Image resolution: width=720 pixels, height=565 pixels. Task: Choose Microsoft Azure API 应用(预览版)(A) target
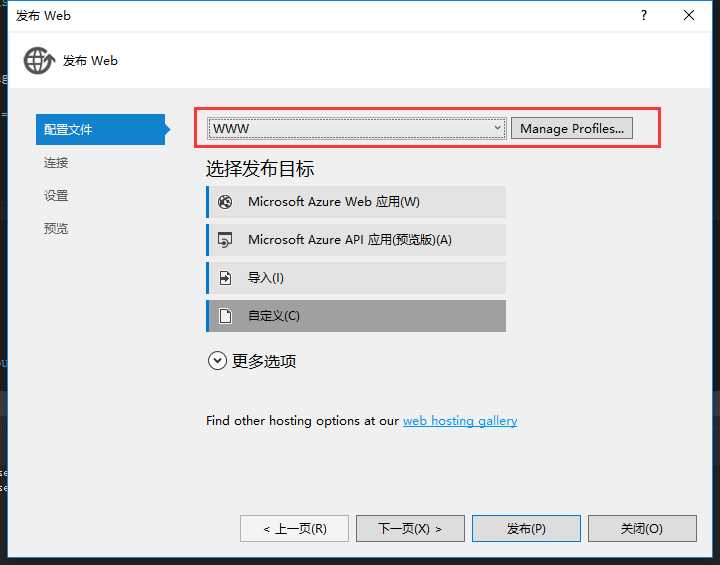coord(356,240)
